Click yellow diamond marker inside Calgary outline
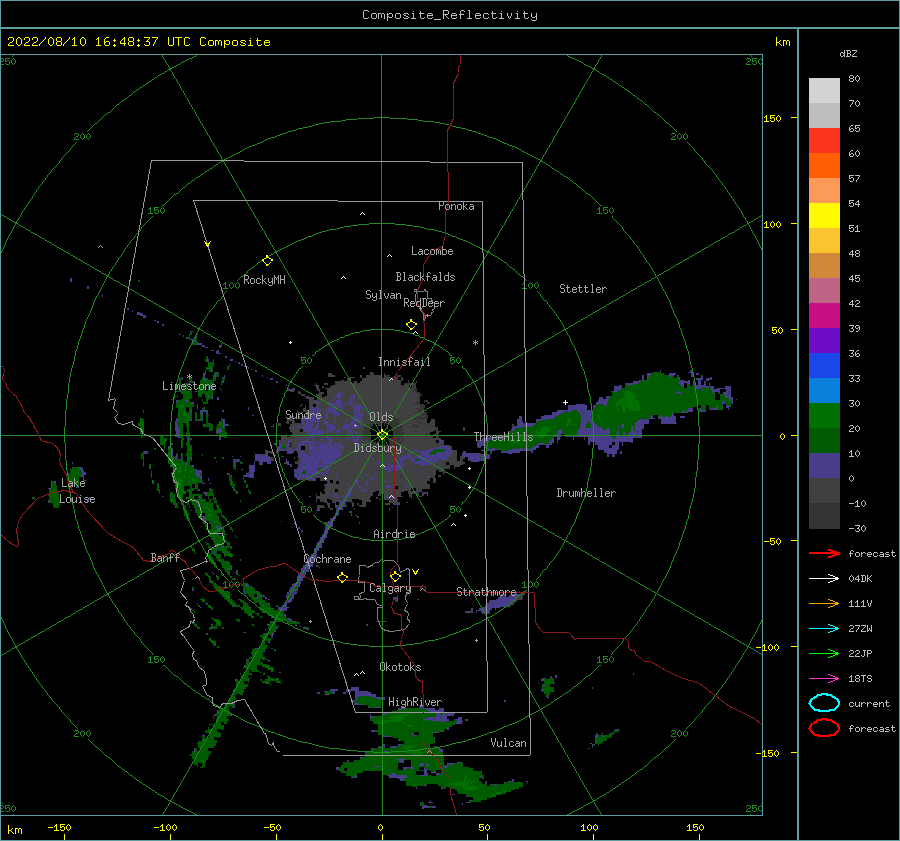This screenshot has height=841, width=900. 395,576
